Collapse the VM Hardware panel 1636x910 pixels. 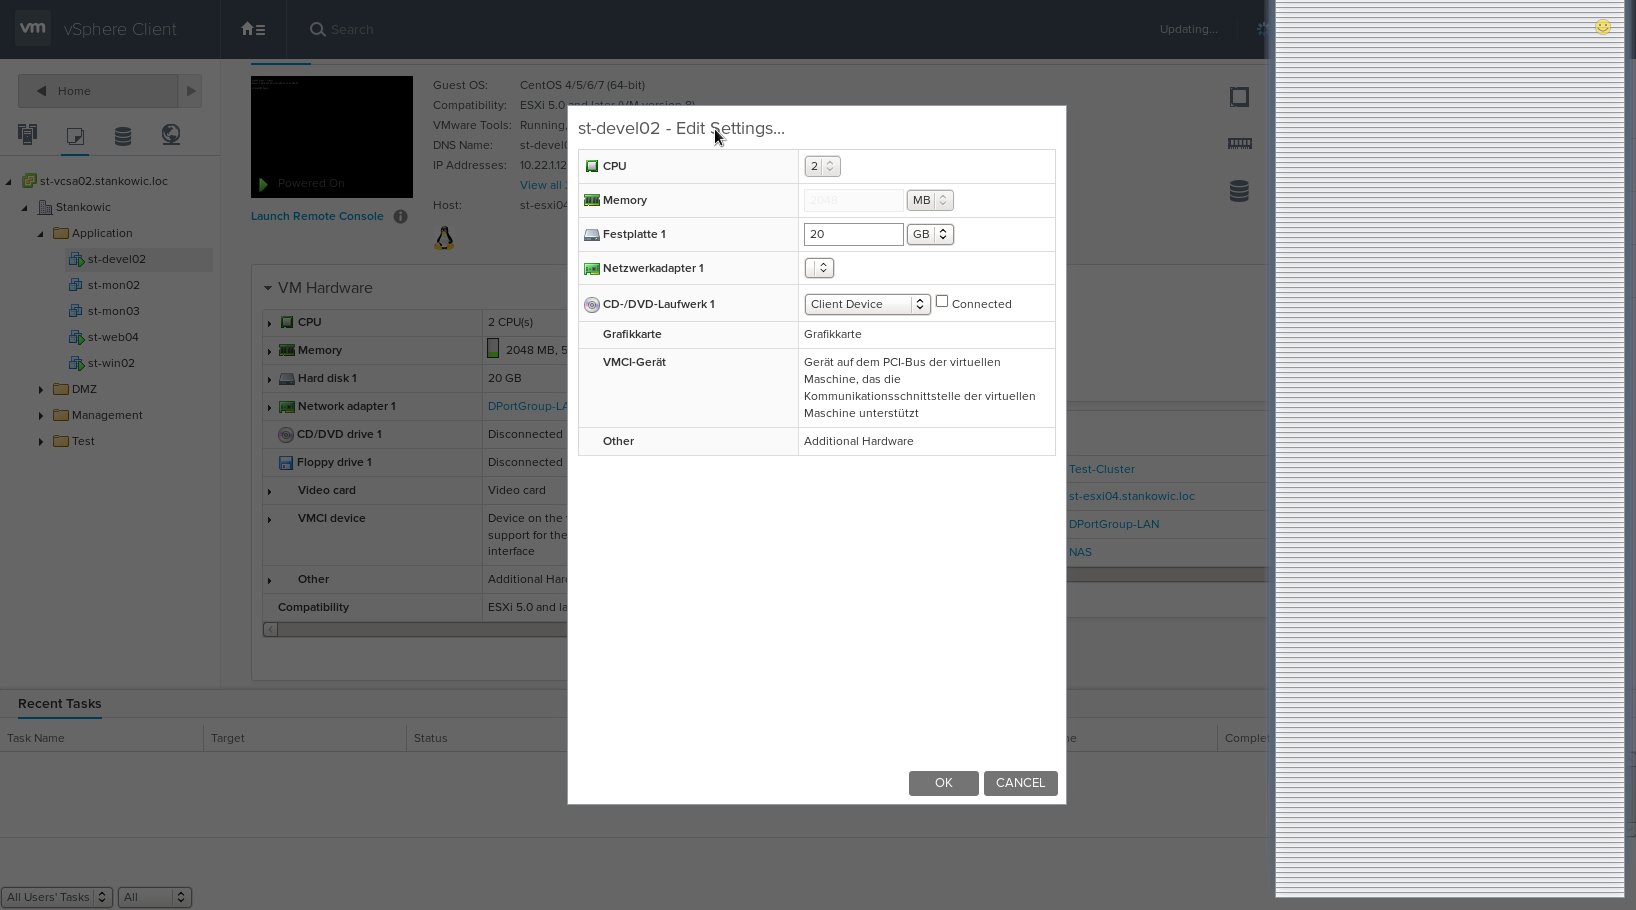click(268, 288)
